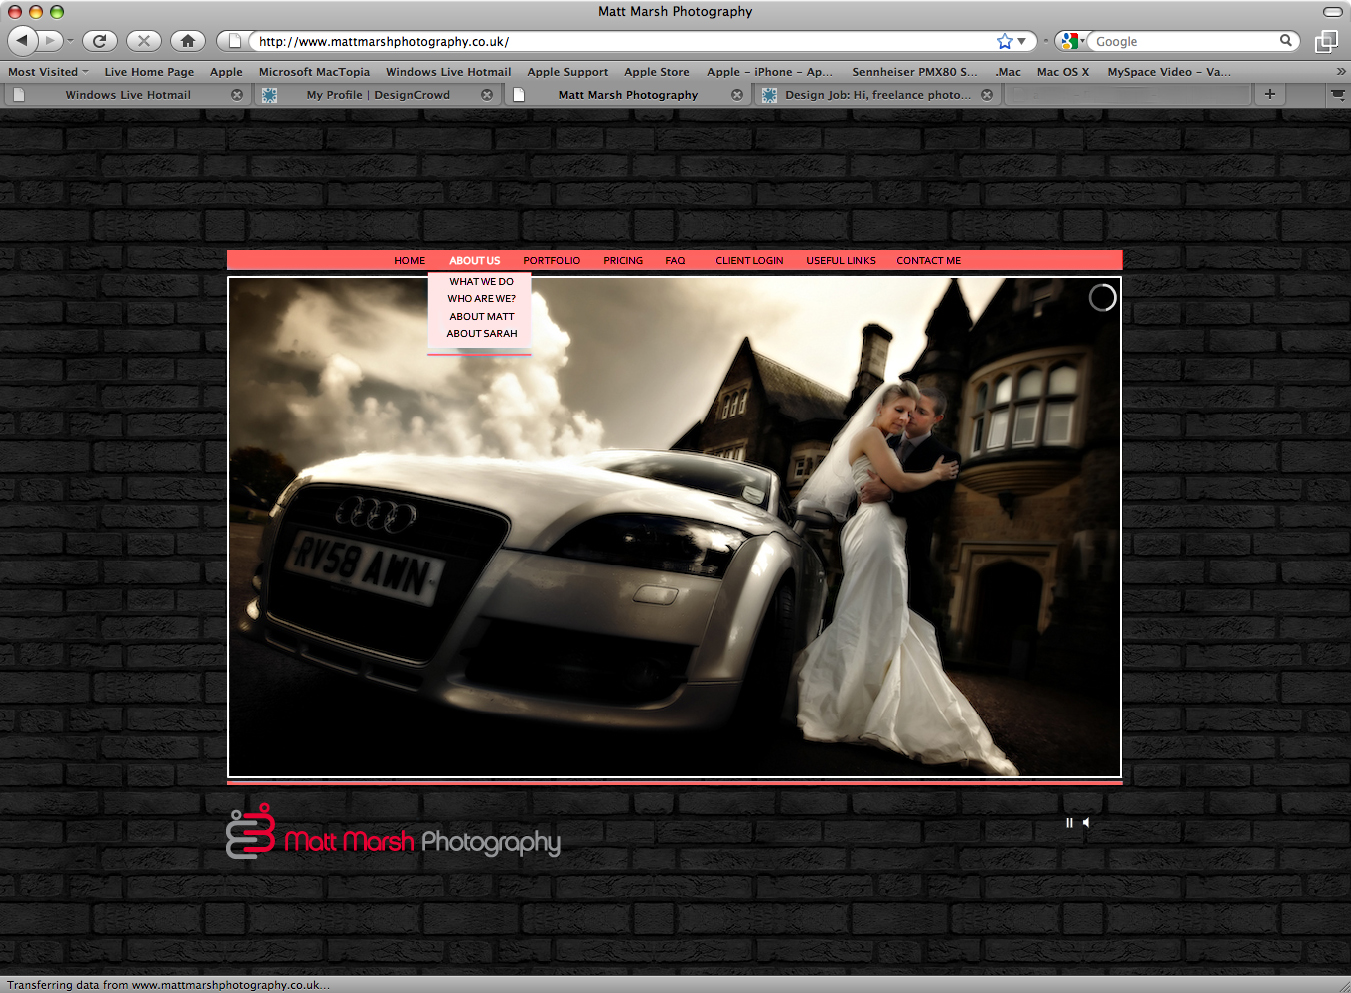Pause the slideshow playback
The image size is (1351, 993).
pyautogui.click(x=1069, y=822)
